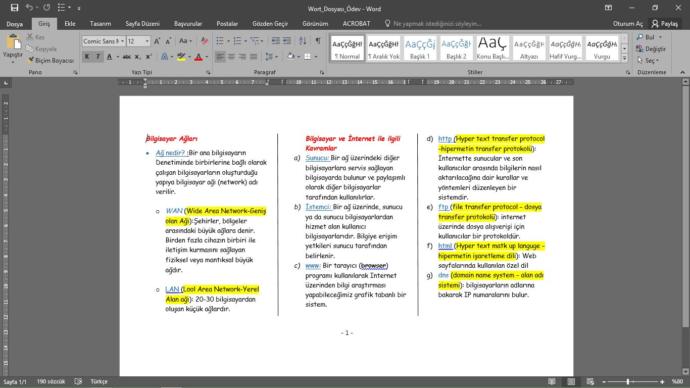Image resolution: width=690 pixels, height=388 pixels.
Task: Toggle show paragraph marks ¶
Action: [x=317, y=41]
